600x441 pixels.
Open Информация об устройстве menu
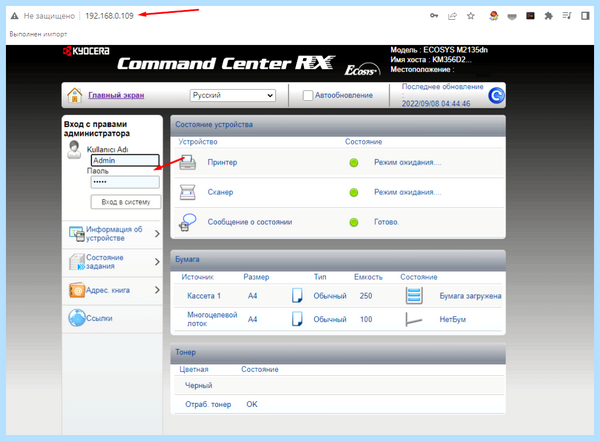click(x=114, y=234)
